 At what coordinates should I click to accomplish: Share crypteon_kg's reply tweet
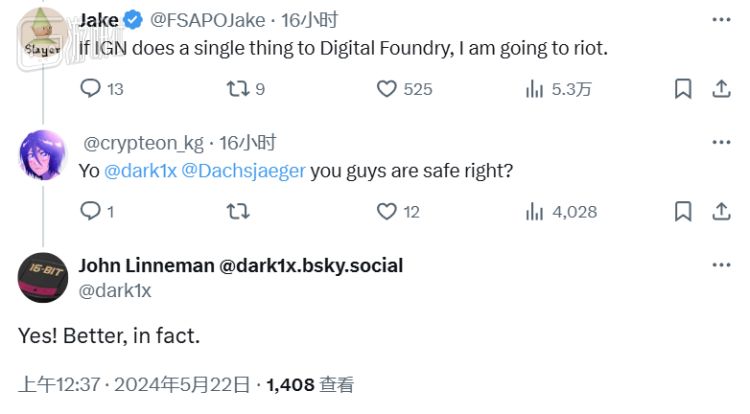(x=720, y=211)
